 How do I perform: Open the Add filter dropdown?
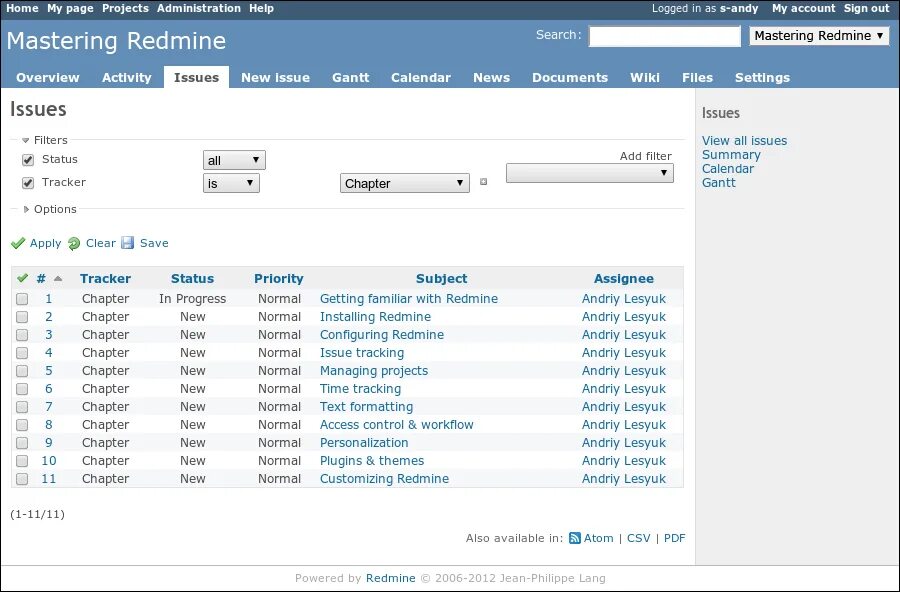point(589,173)
